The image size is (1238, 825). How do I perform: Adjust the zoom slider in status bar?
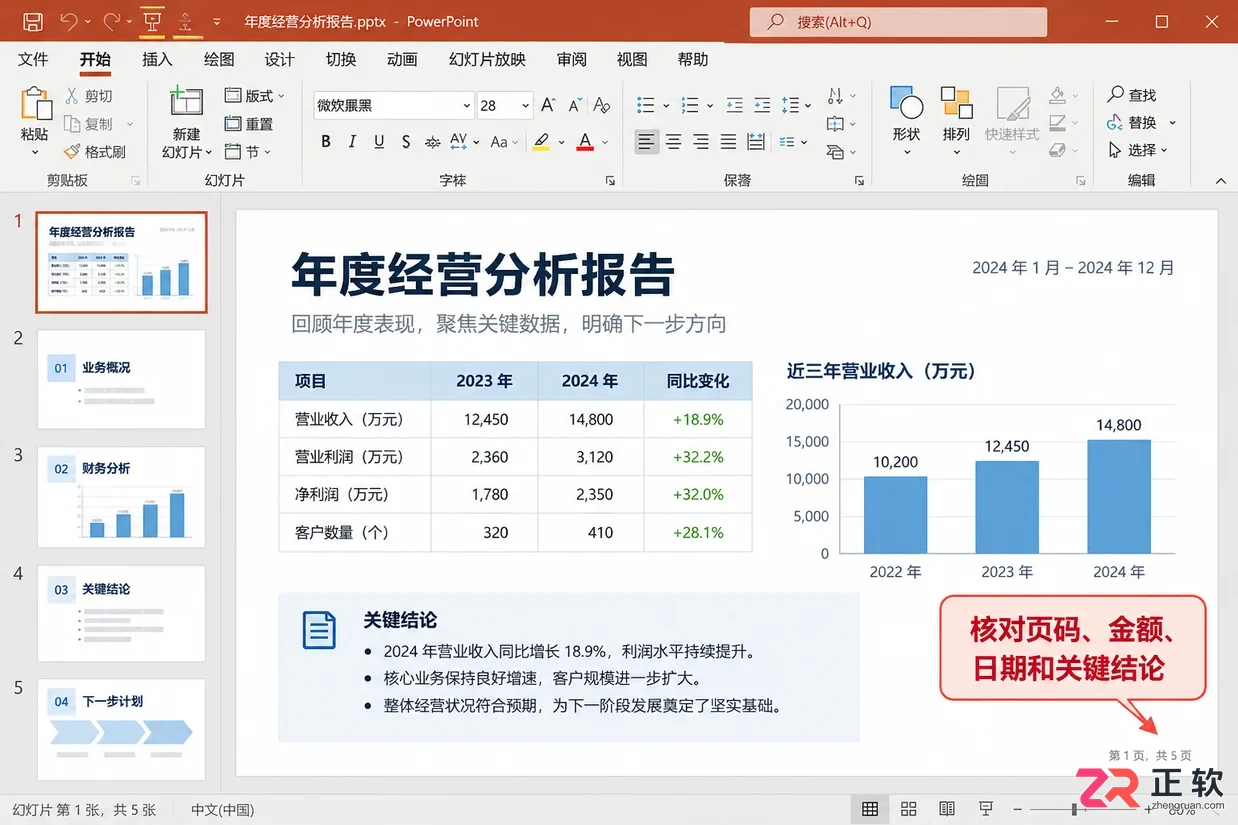(x=1074, y=809)
